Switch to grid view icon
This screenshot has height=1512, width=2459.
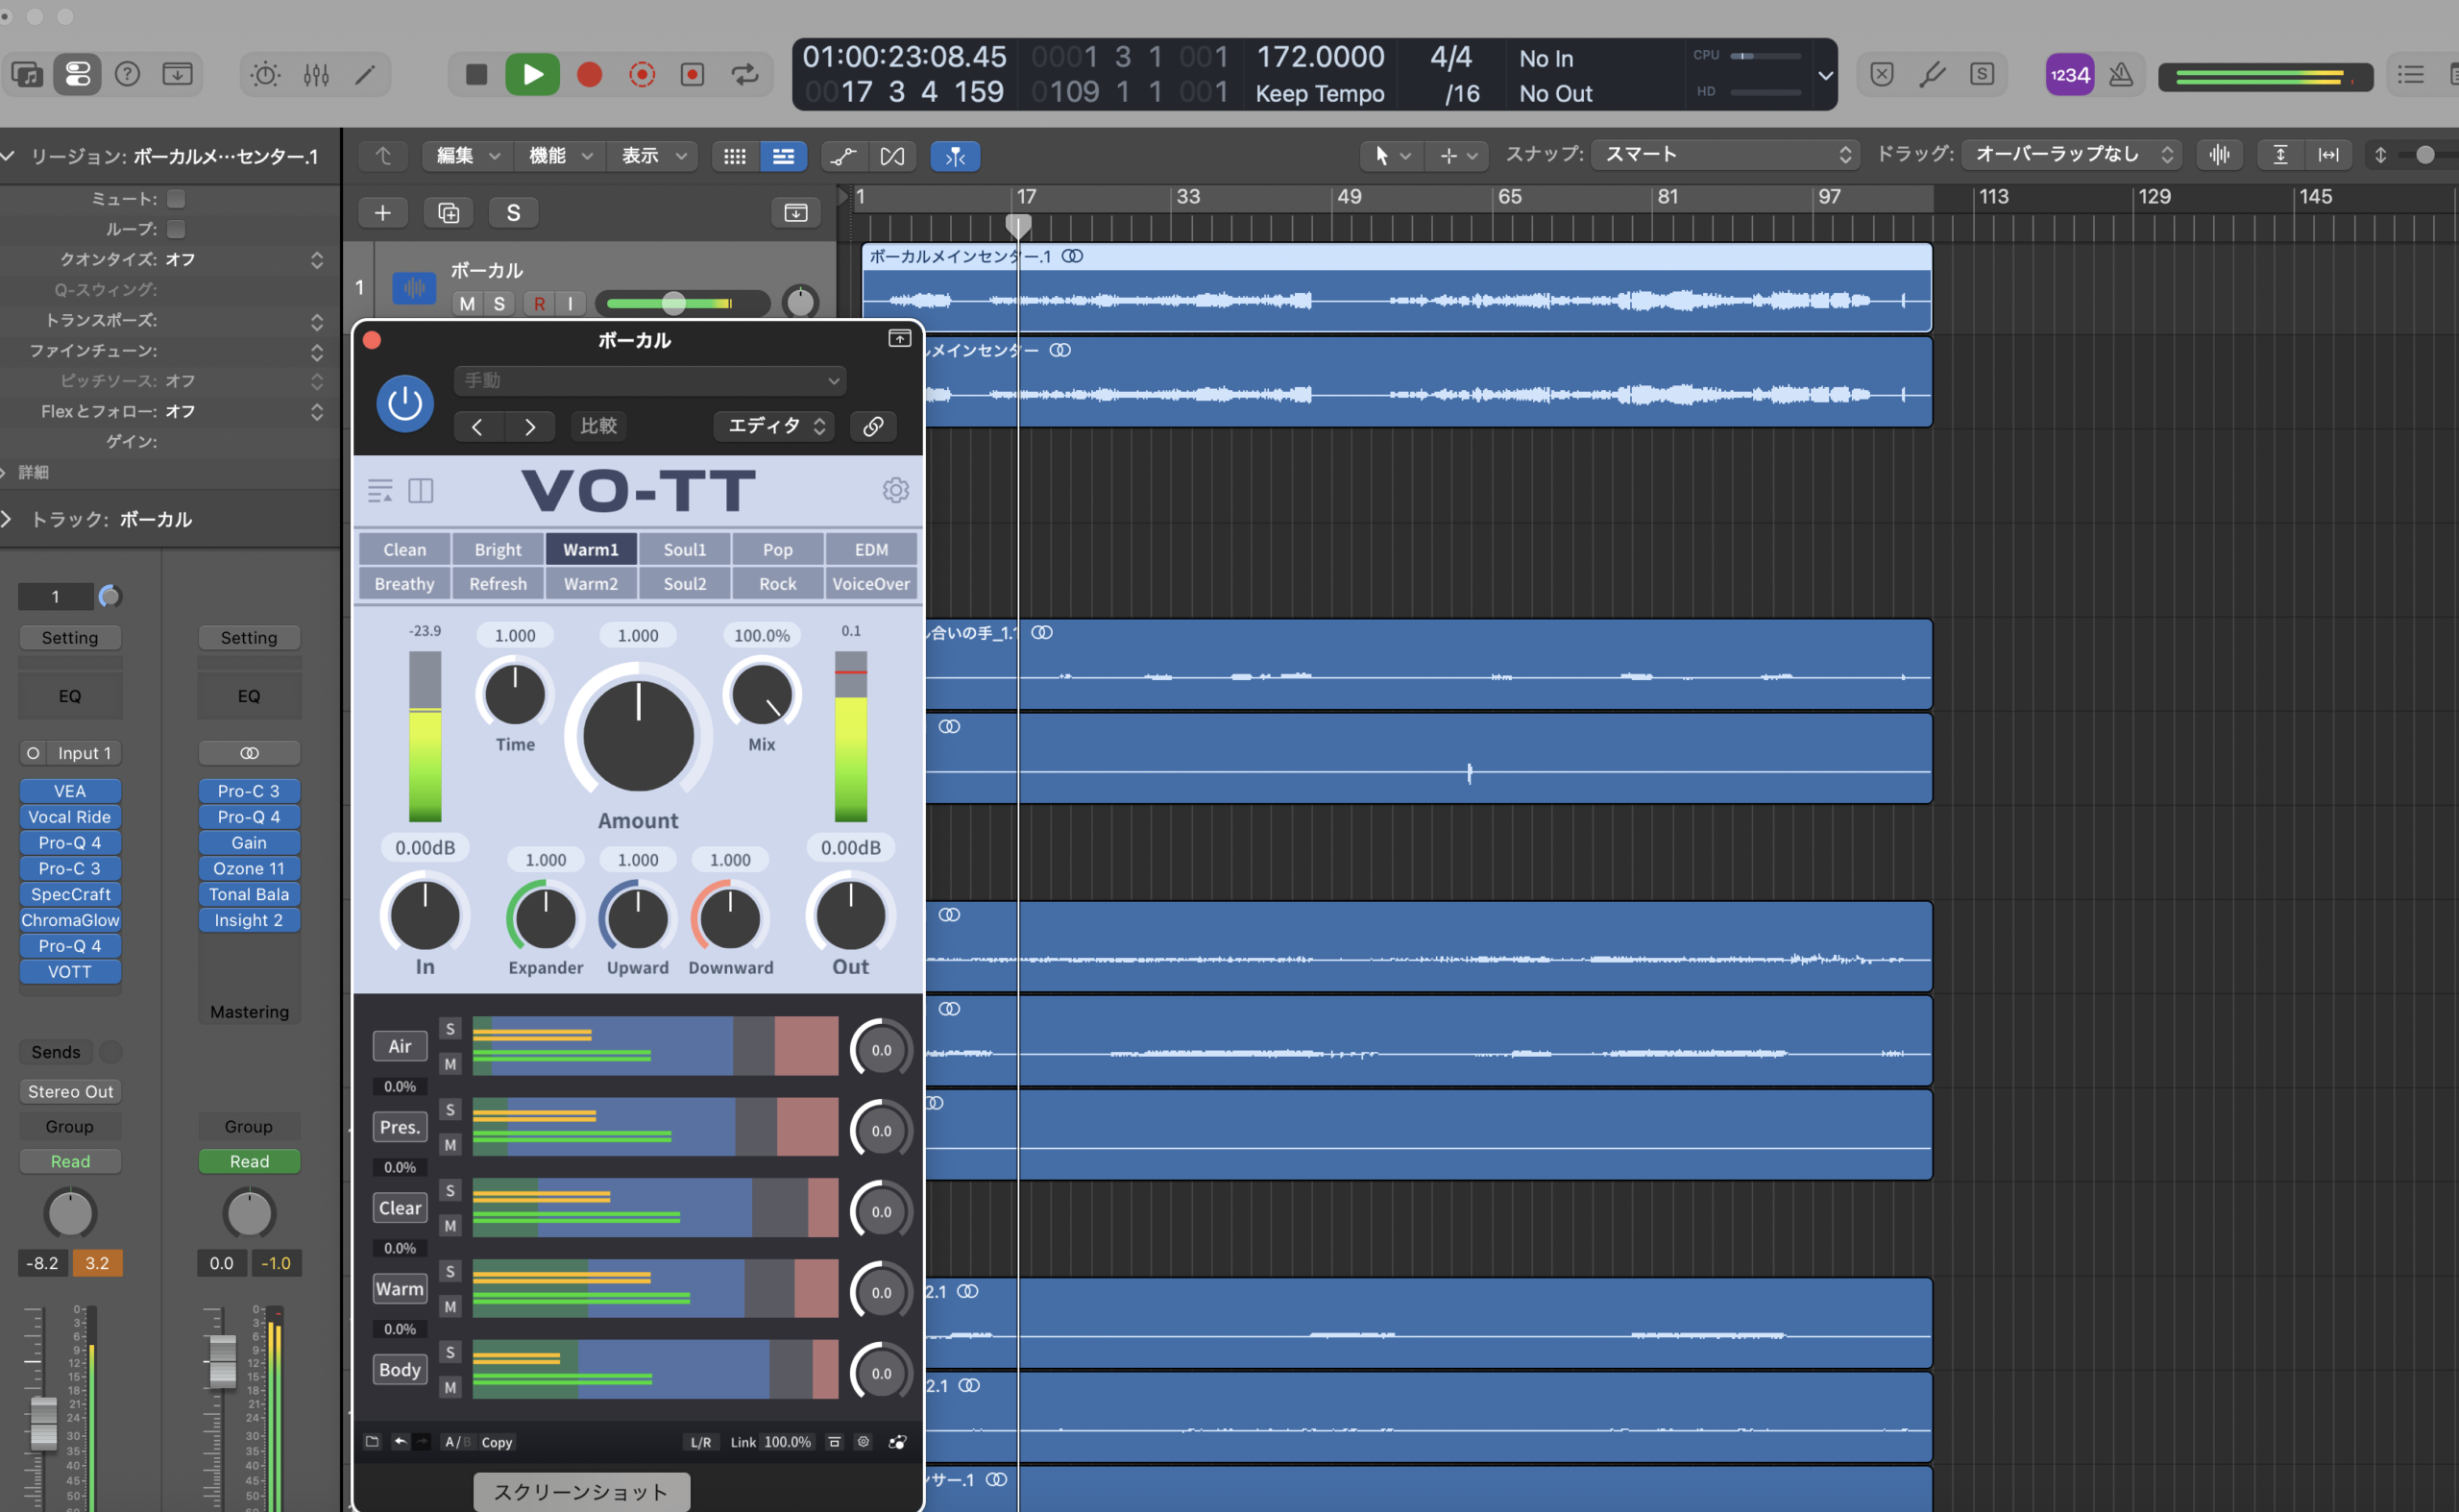734,156
